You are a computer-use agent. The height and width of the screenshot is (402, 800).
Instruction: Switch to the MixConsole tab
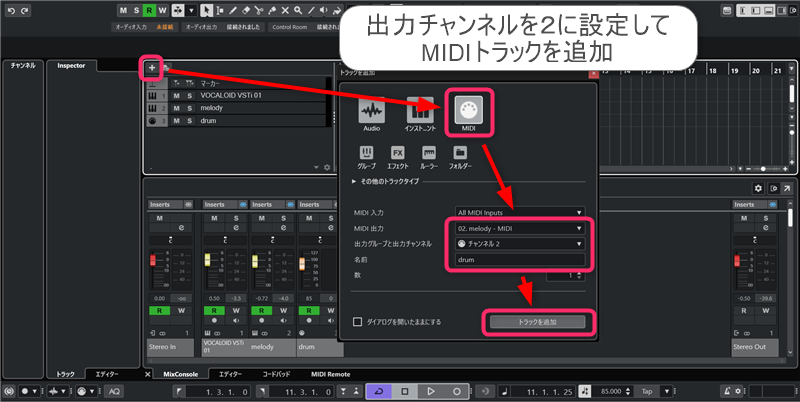[181, 374]
